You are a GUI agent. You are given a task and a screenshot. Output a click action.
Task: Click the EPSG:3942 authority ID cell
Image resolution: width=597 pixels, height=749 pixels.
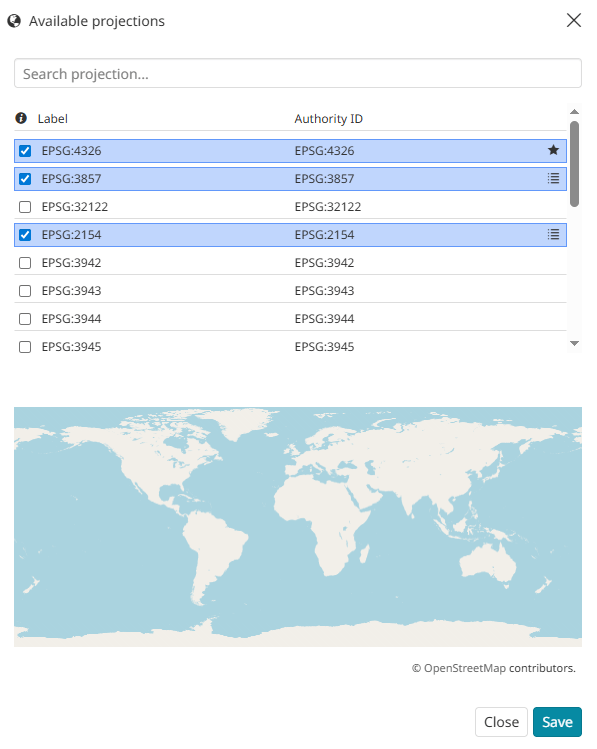coord(324,263)
